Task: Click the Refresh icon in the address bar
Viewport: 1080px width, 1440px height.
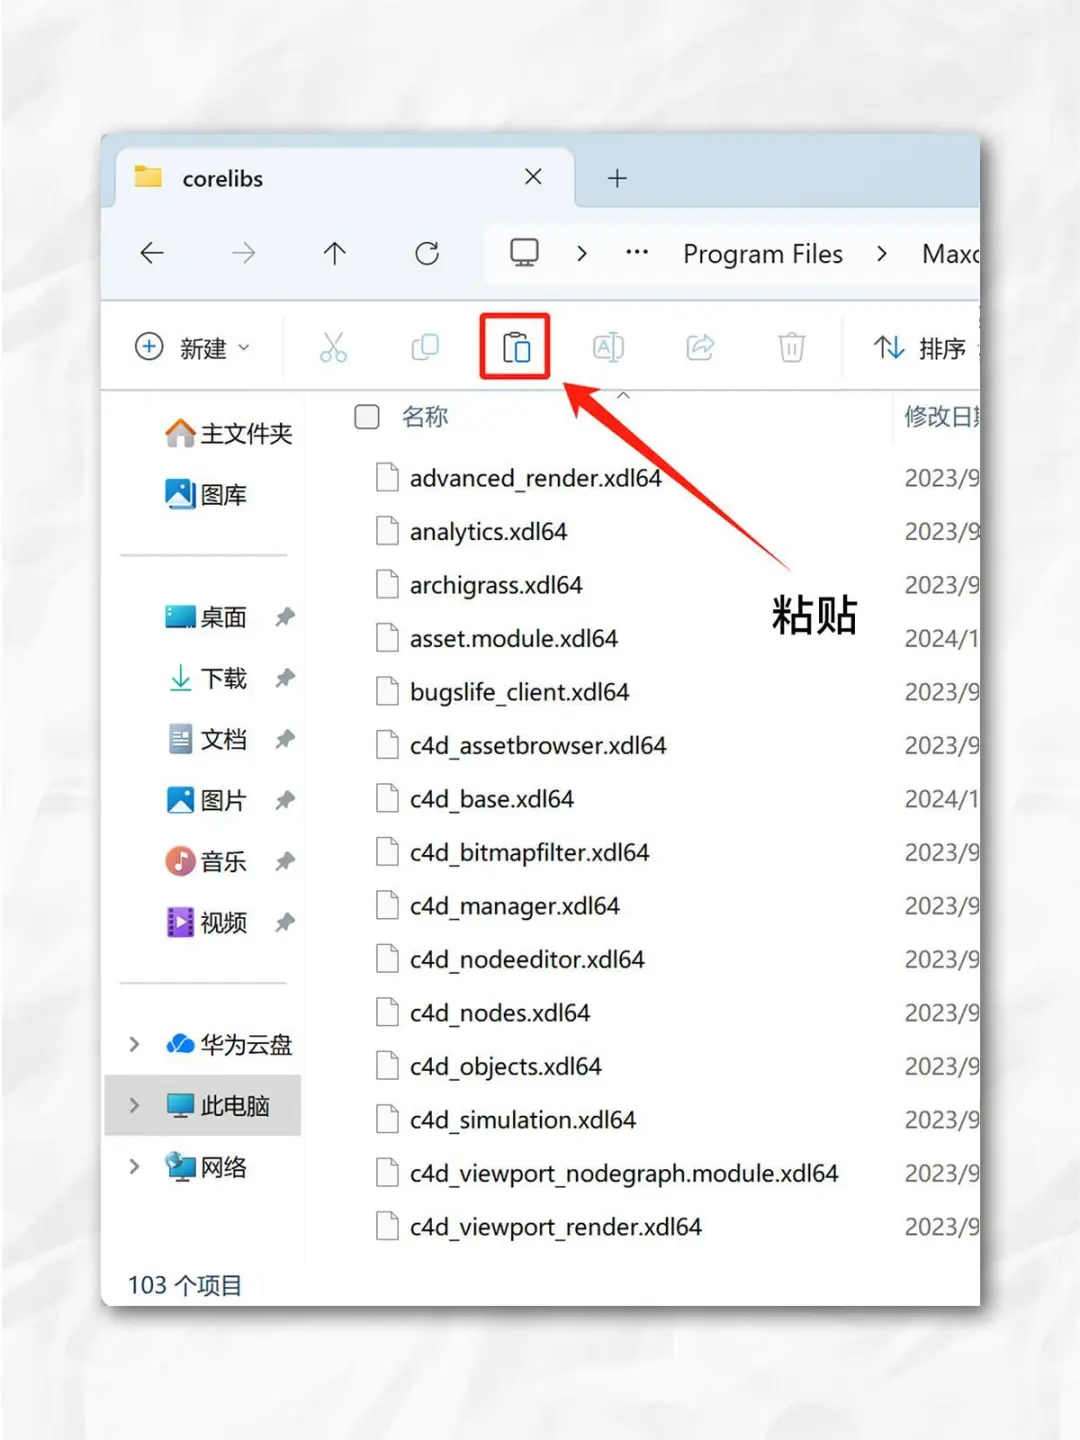Action: (426, 253)
